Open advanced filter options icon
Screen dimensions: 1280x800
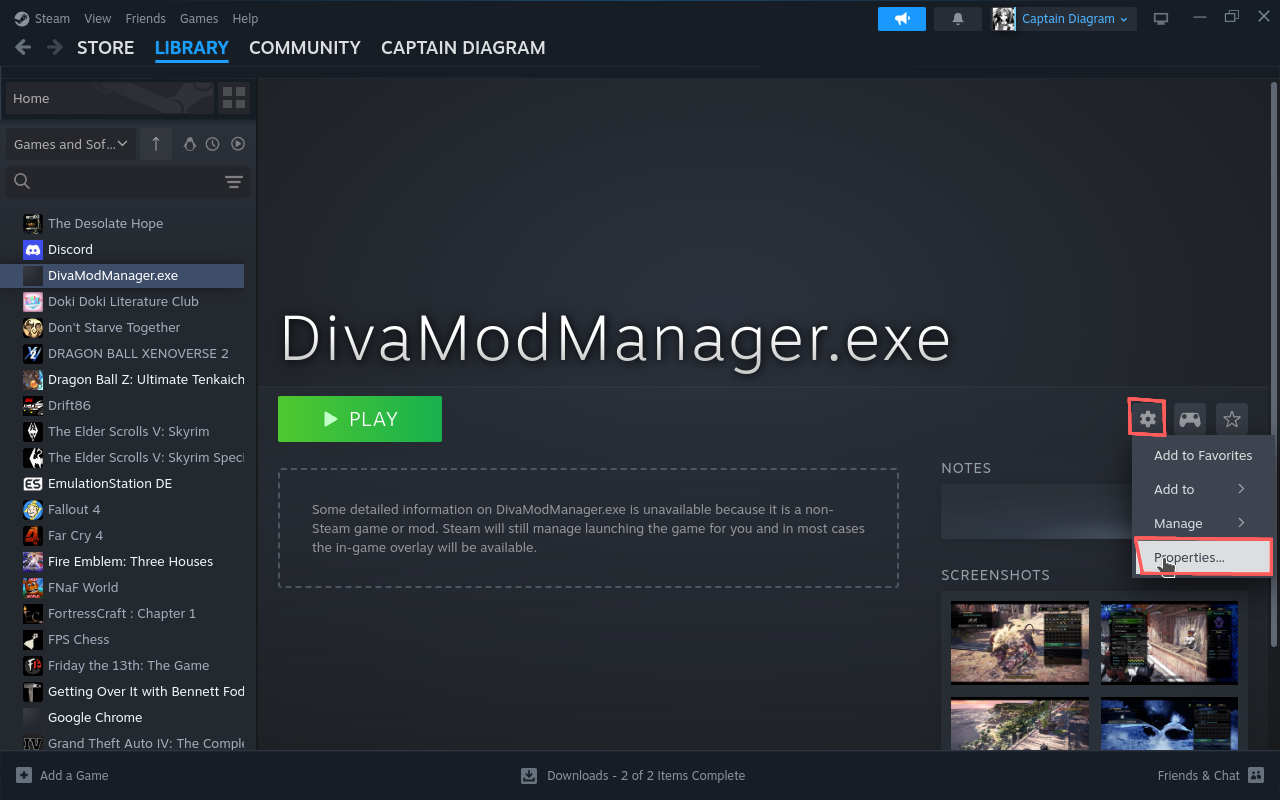click(x=234, y=181)
